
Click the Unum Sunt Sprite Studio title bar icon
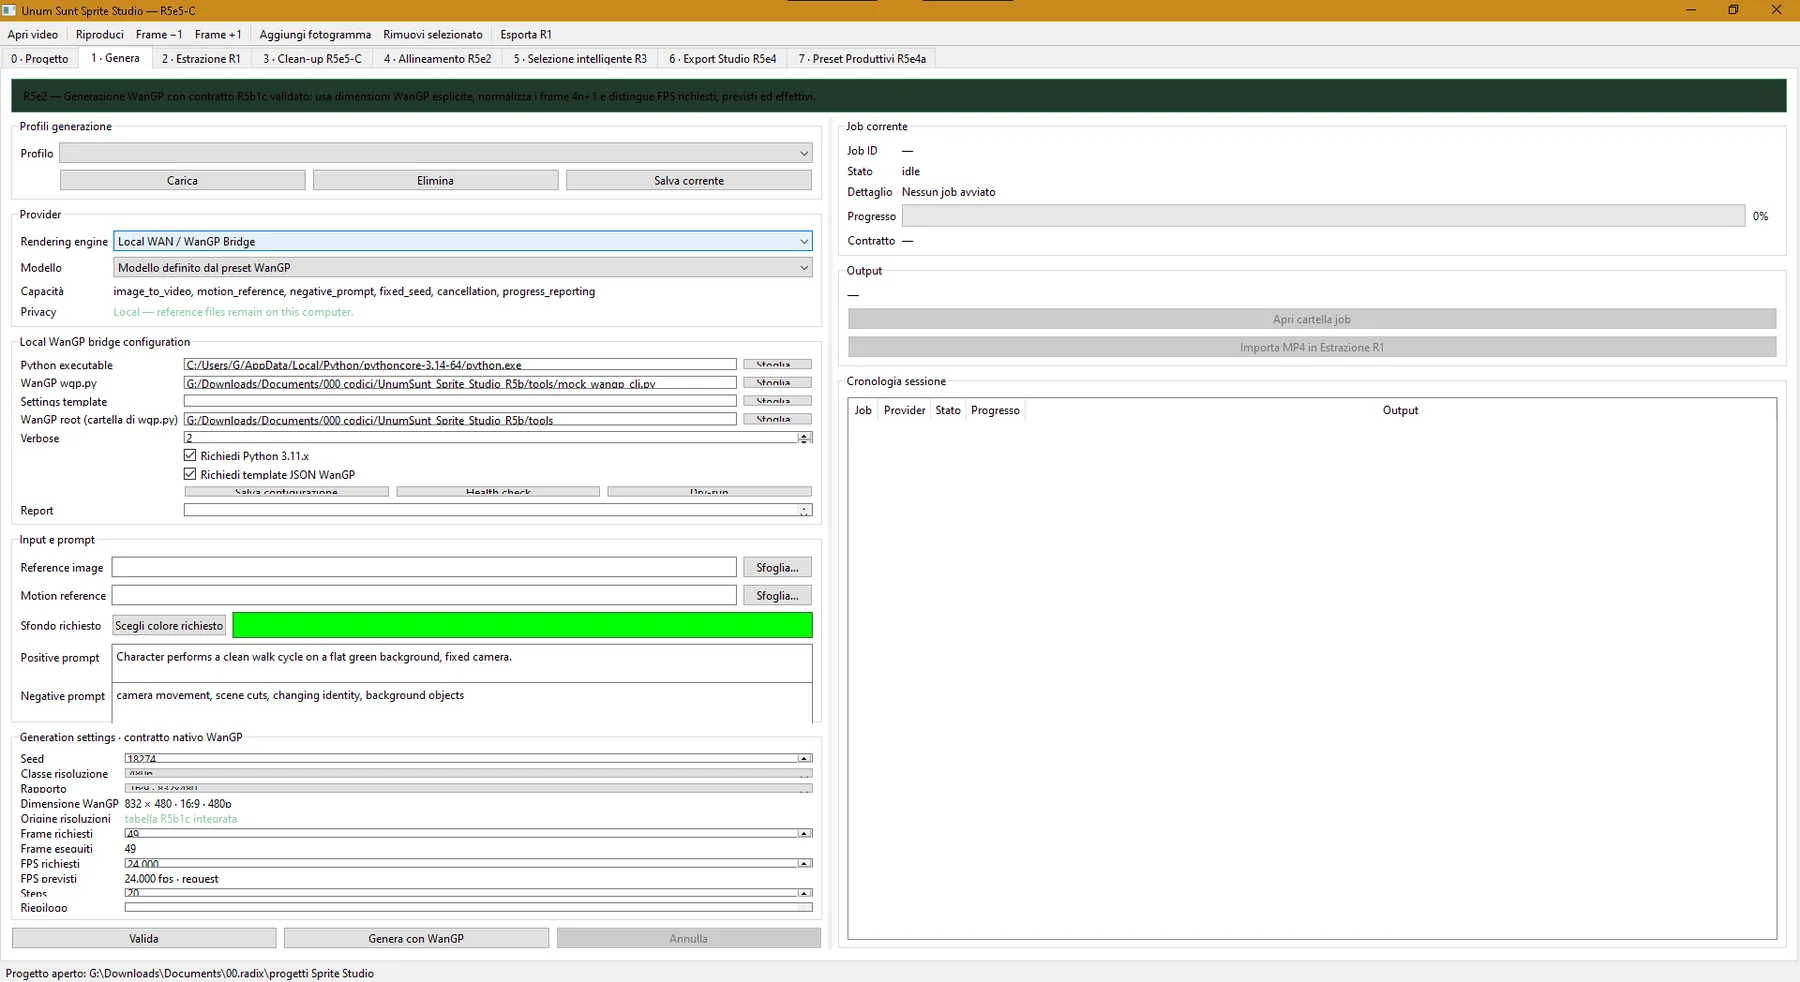9,10
